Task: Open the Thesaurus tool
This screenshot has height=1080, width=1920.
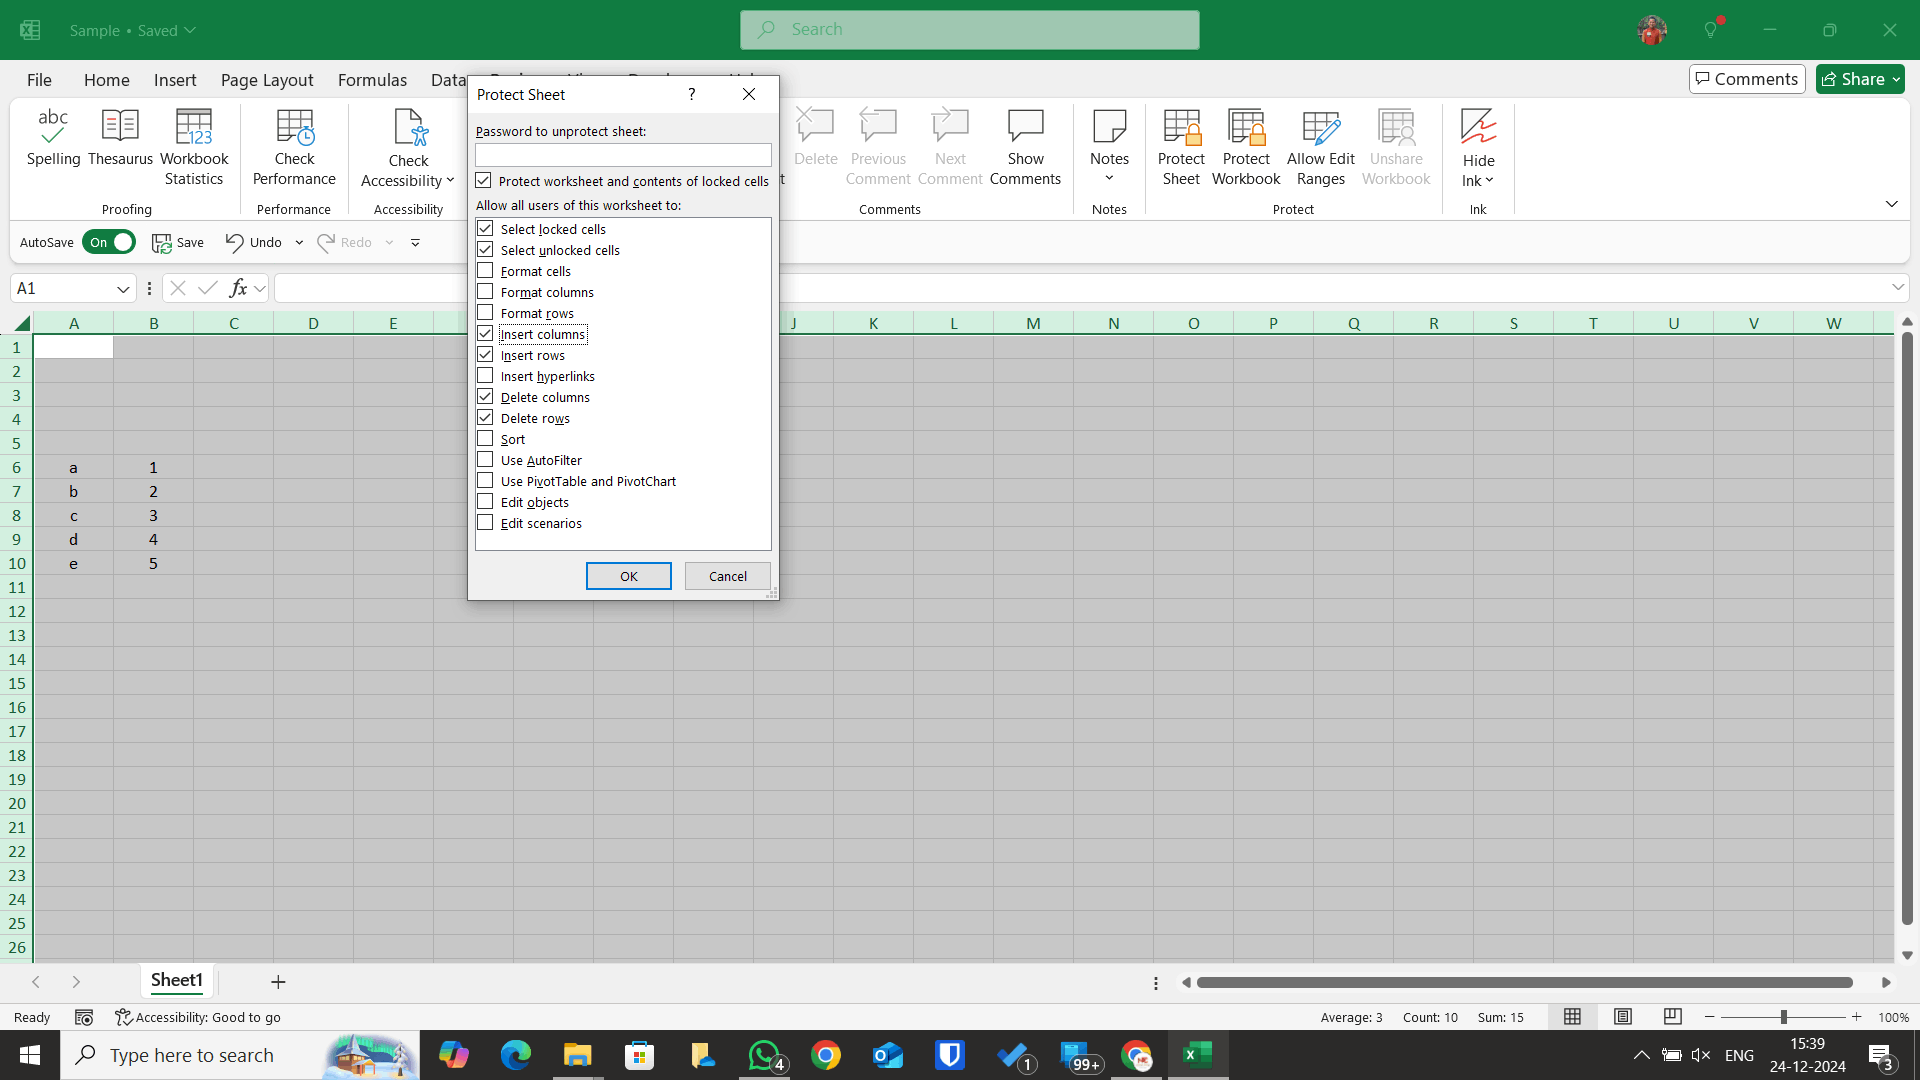Action: [119, 143]
